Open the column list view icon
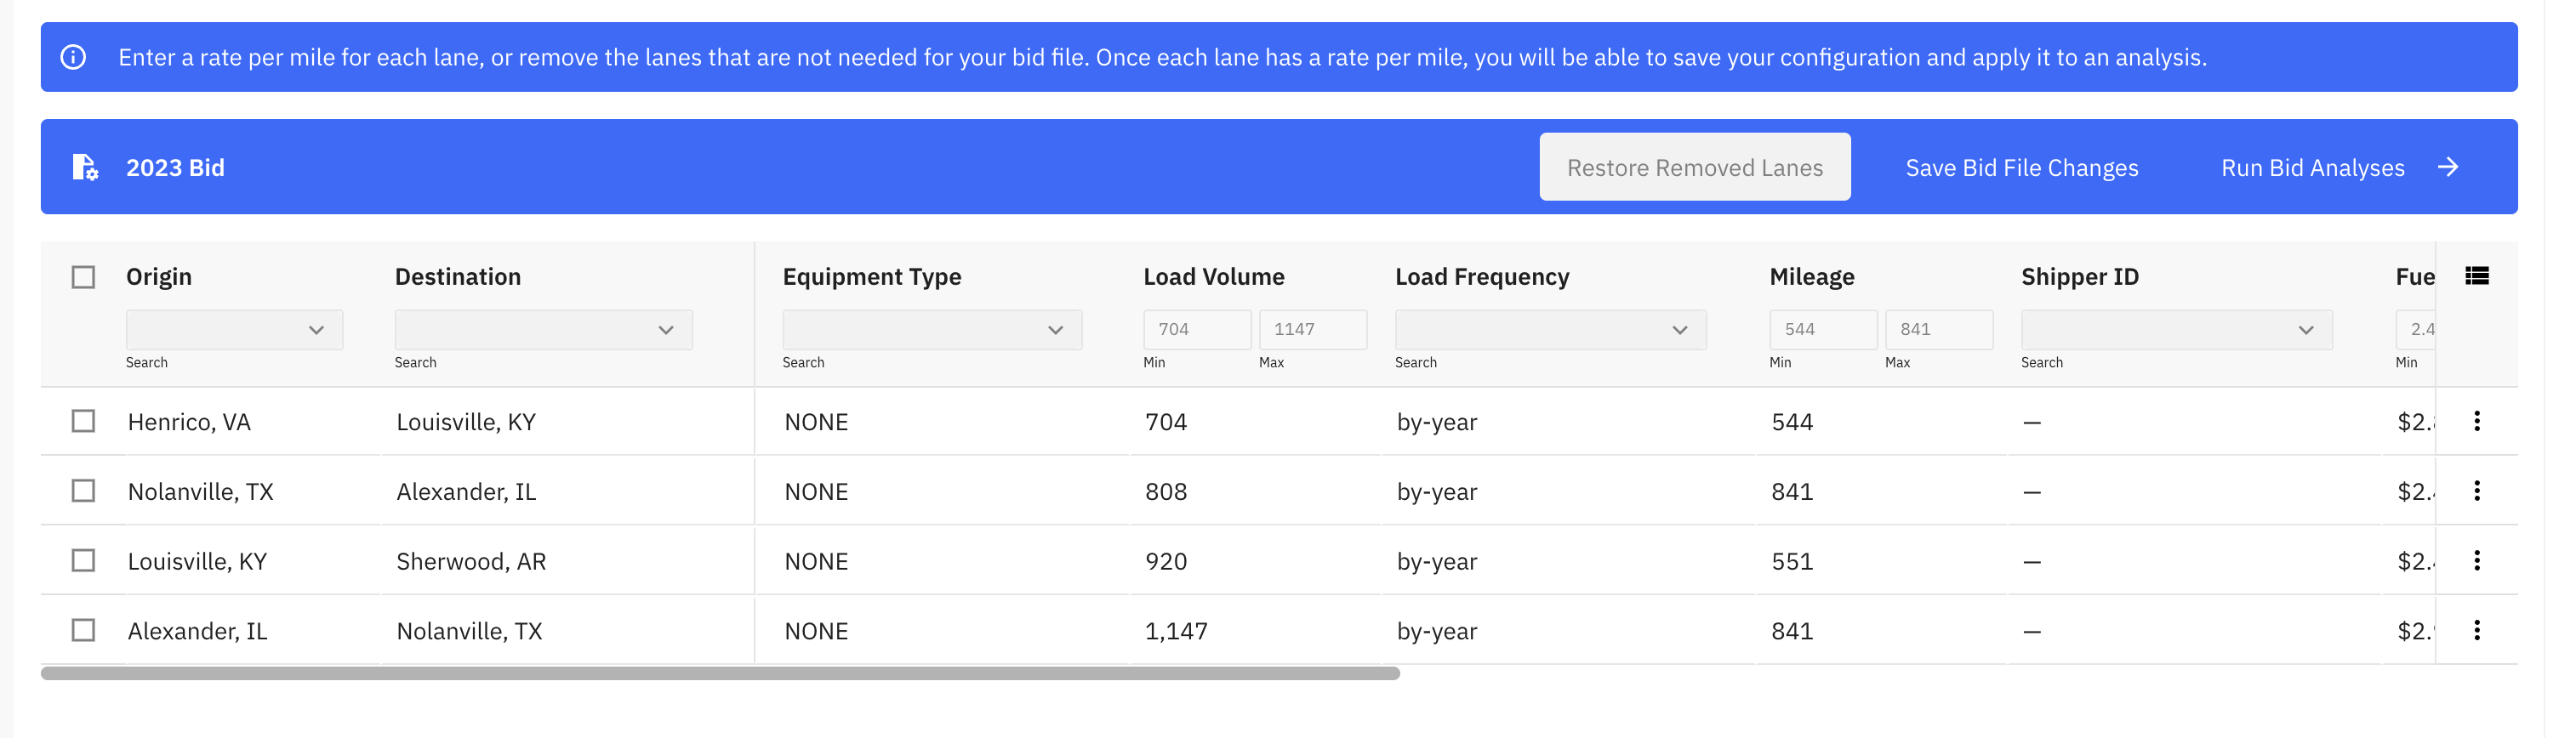The width and height of the screenshot is (2576, 738). (2476, 276)
